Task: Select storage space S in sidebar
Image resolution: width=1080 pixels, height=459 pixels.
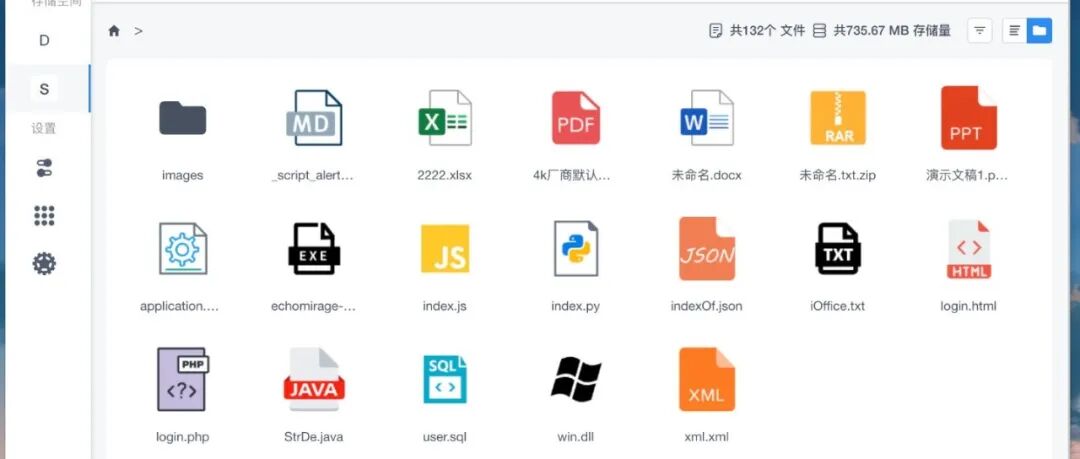Action: [44, 89]
